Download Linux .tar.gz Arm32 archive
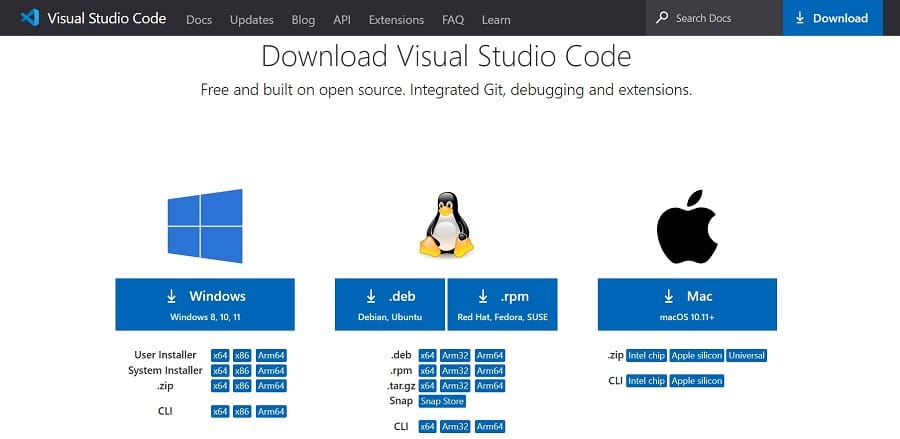The height and width of the screenshot is (439, 900). pyautogui.click(x=456, y=386)
